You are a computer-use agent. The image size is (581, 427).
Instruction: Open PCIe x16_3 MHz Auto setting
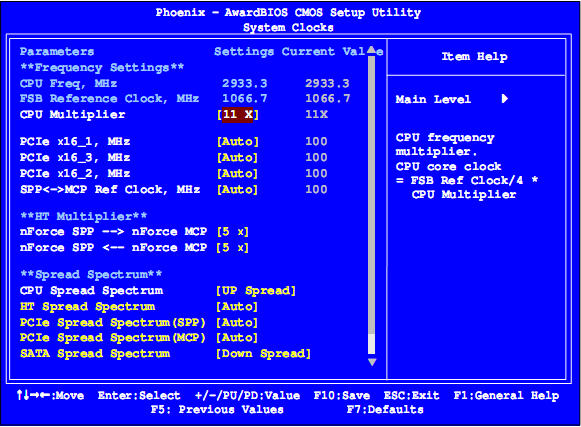pos(238,158)
